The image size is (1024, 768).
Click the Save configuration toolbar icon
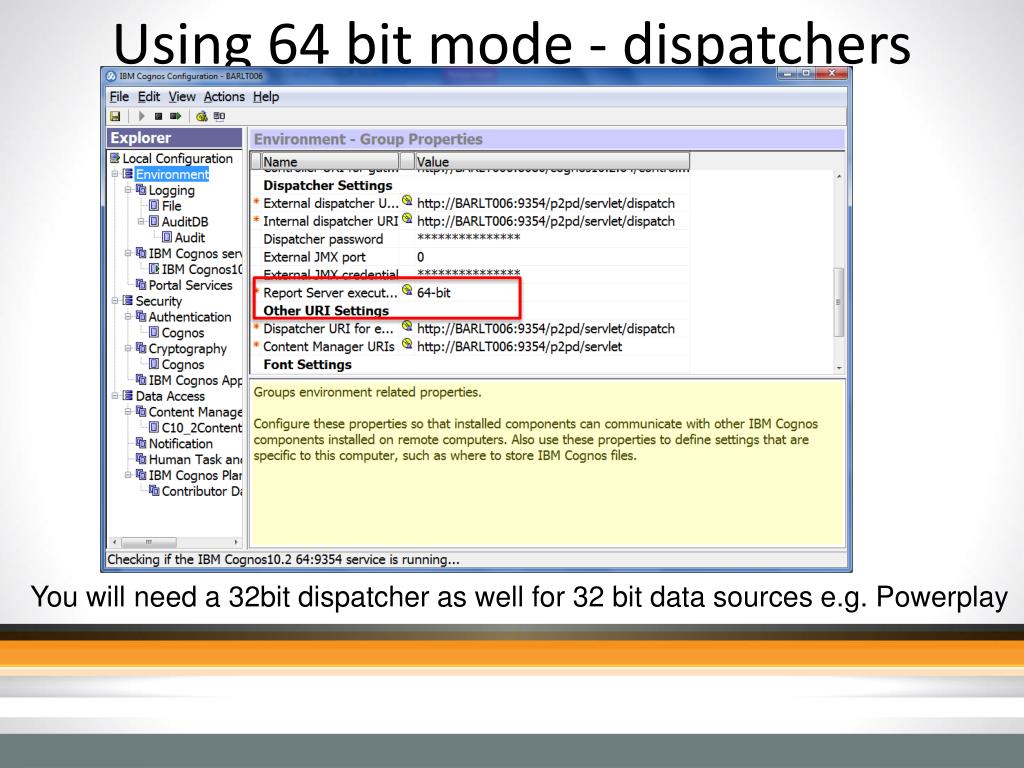pos(116,116)
